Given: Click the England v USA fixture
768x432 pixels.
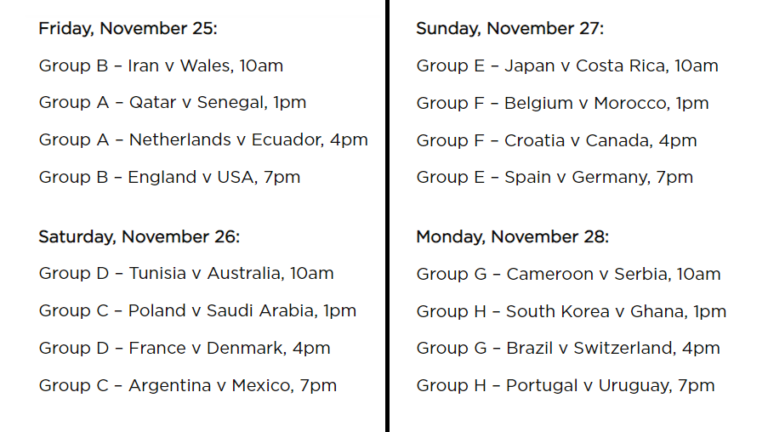Looking at the screenshot, I should point(169,177).
